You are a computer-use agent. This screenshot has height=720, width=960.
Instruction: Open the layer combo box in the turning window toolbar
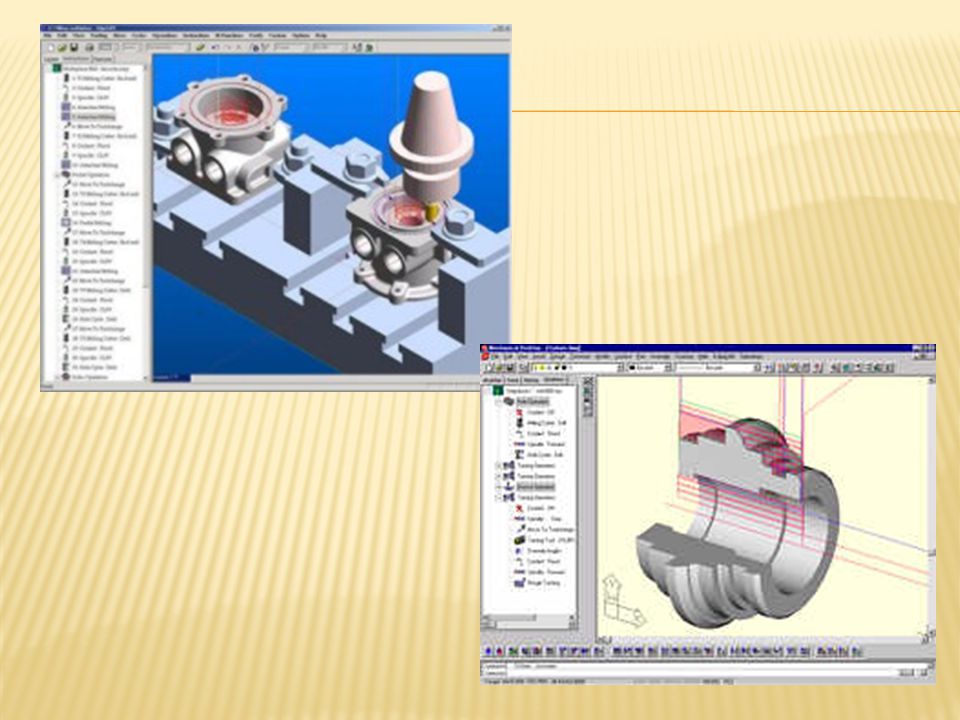pos(578,368)
